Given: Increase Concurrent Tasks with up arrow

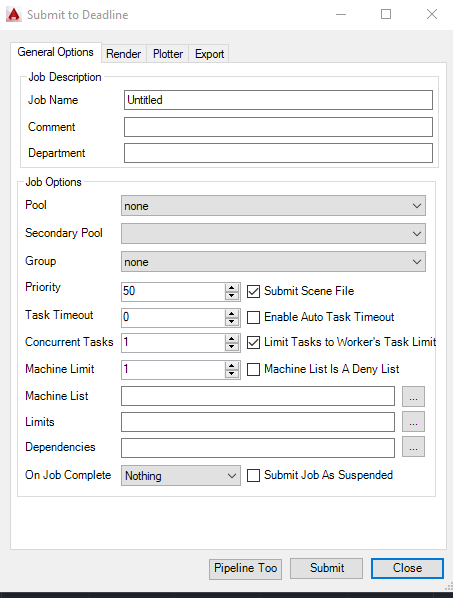Looking at the screenshot, I should [x=231, y=338].
